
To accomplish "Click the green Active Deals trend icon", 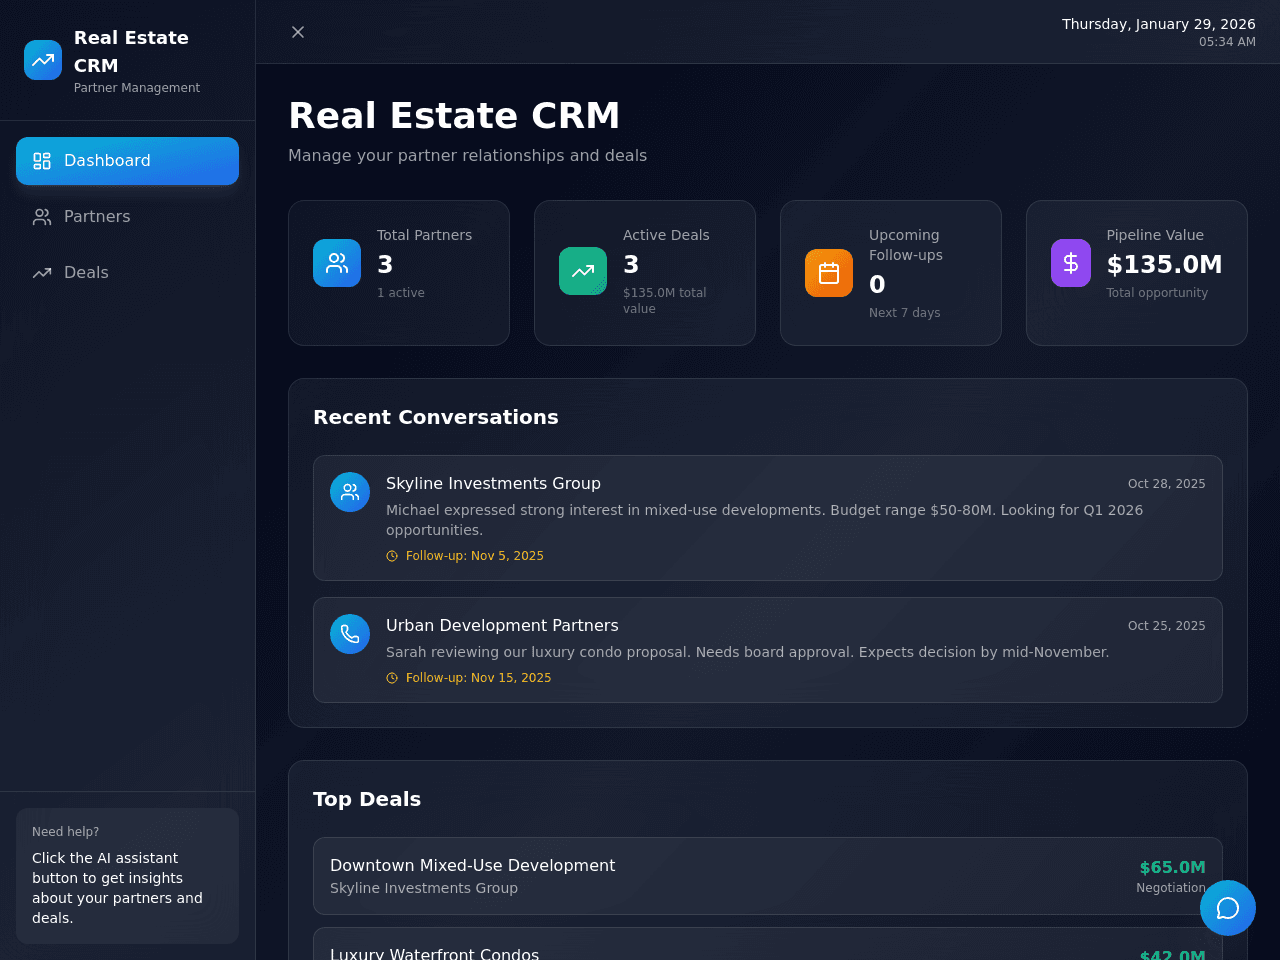I will [583, 271].
